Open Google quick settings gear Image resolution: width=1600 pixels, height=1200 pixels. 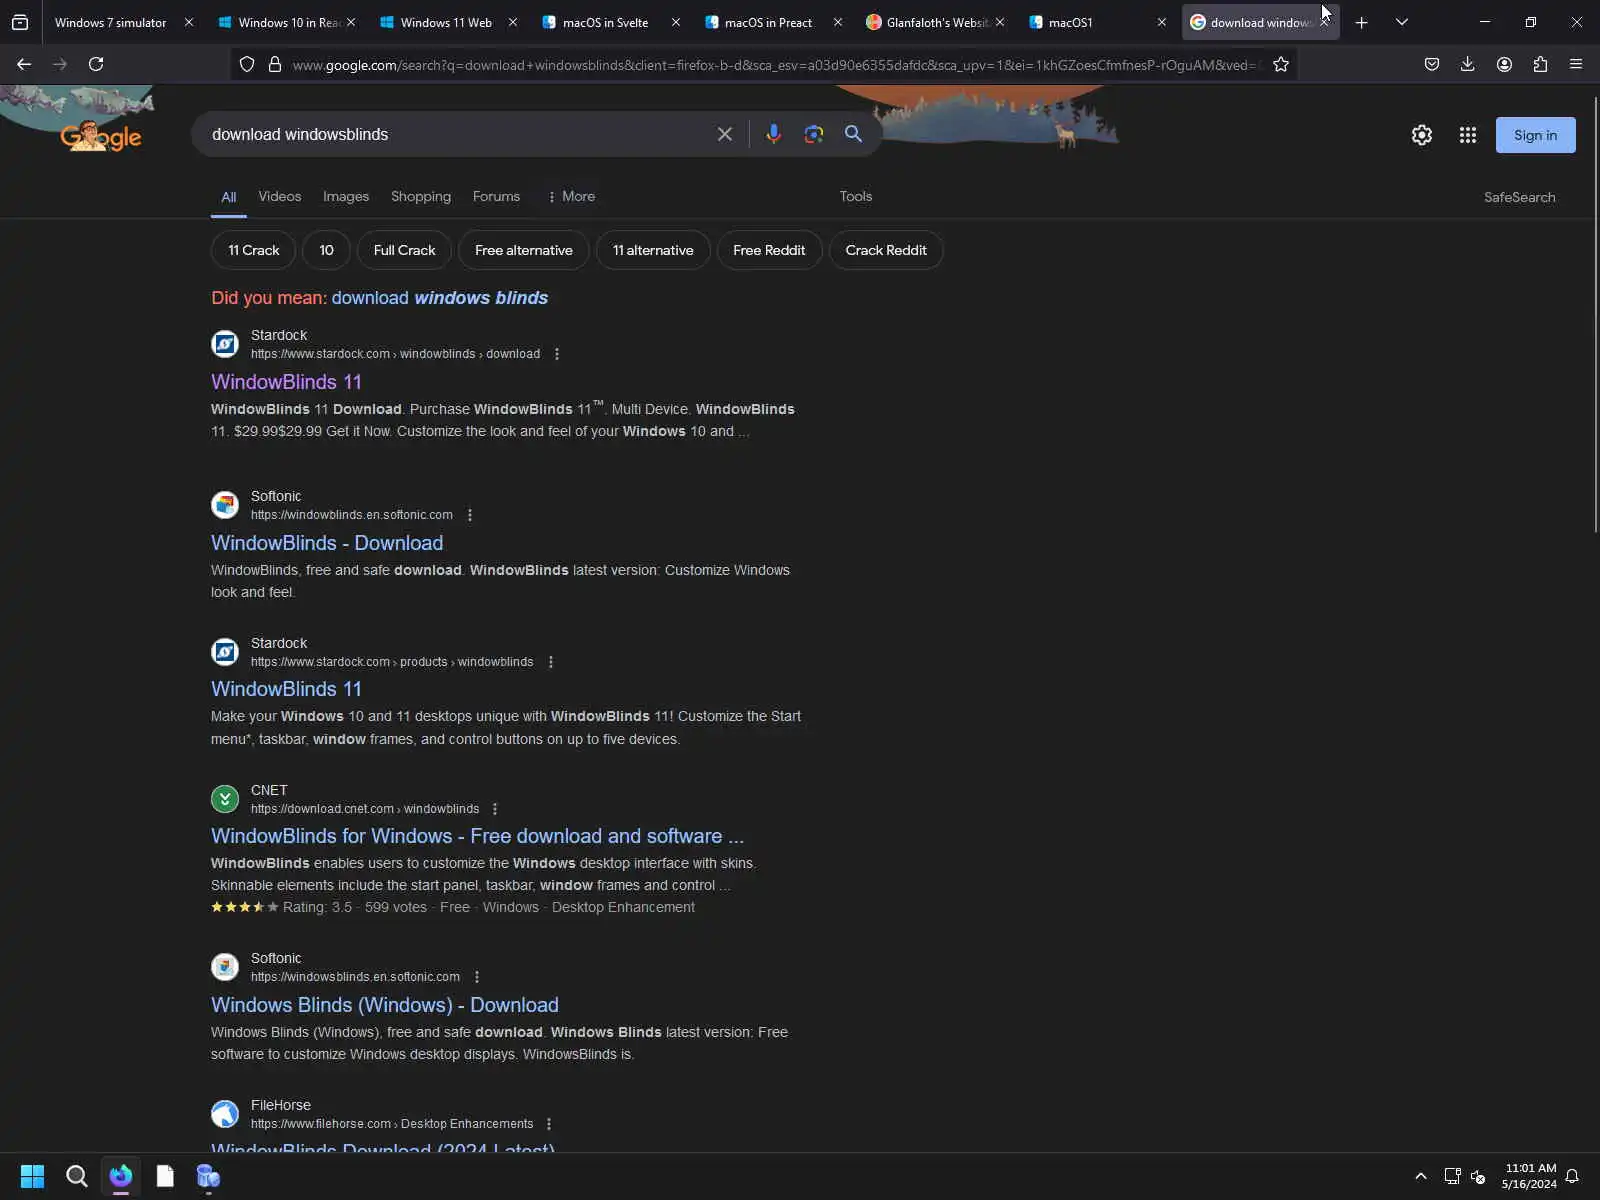[1421, 135]
